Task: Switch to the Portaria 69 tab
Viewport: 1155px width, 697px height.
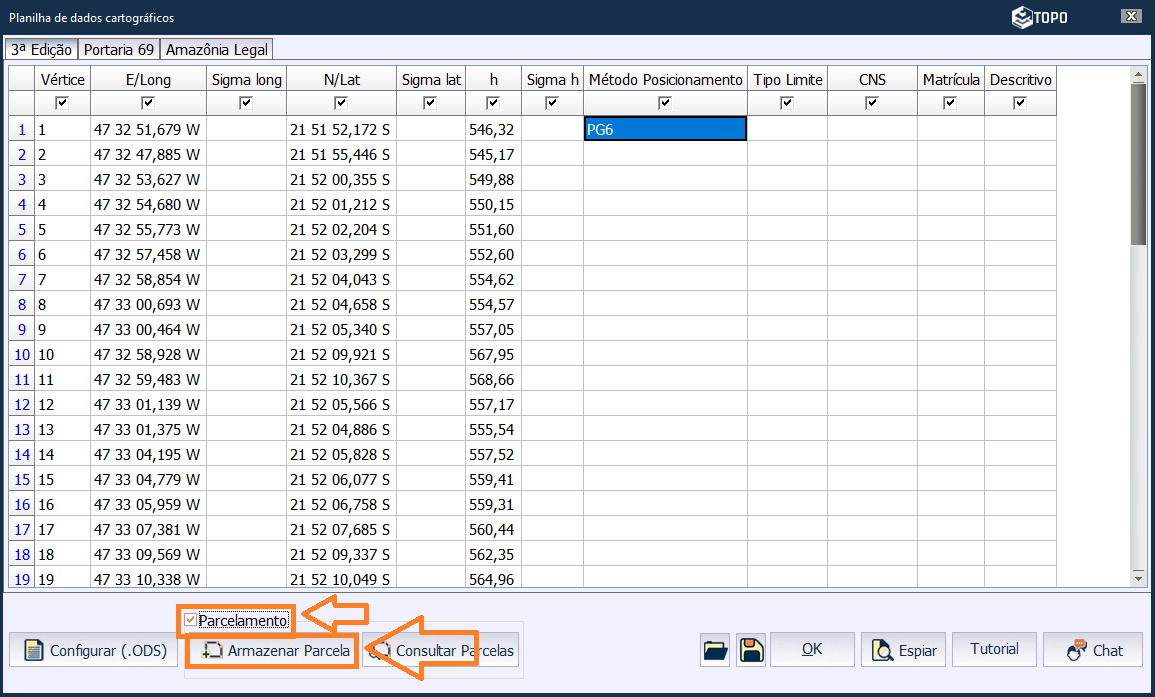Action: point(119,49)
